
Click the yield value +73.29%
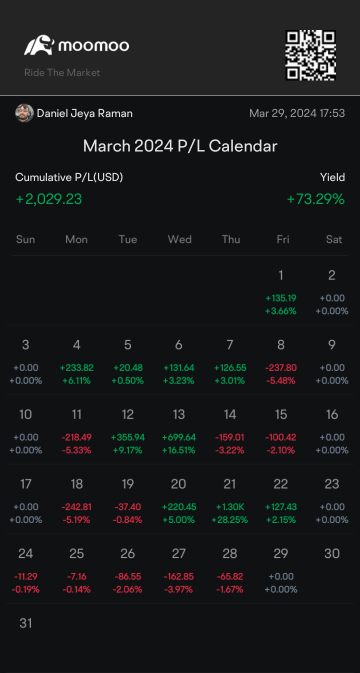tap(315, 199)
